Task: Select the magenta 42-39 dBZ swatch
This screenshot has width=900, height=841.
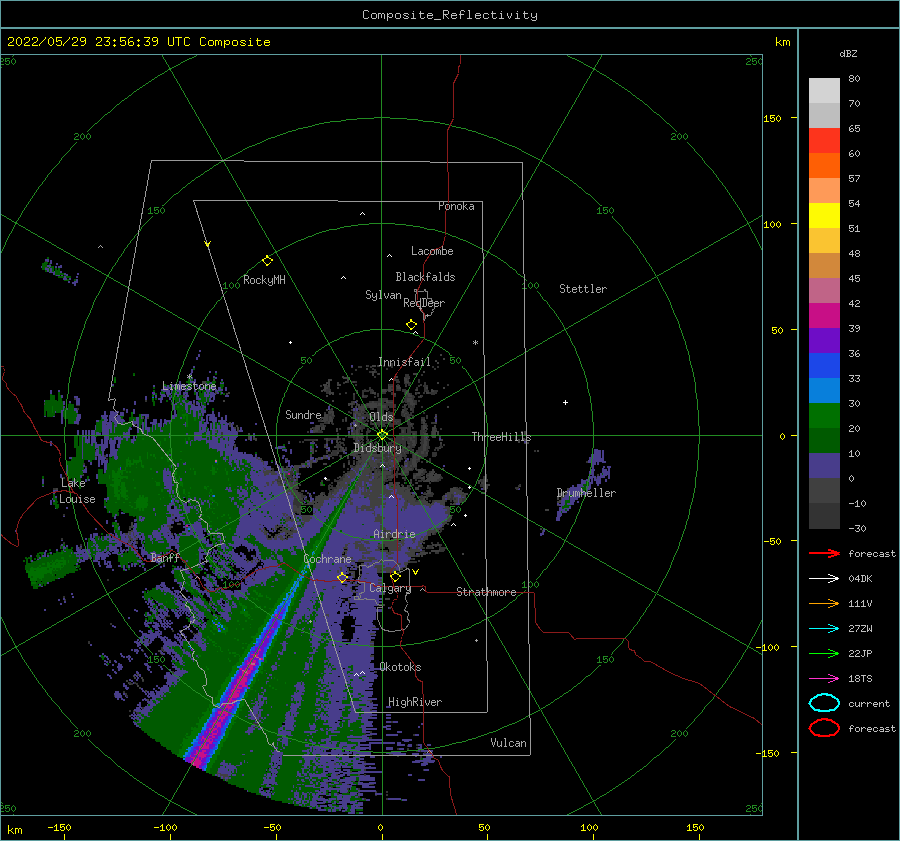Action: point(824,316)
